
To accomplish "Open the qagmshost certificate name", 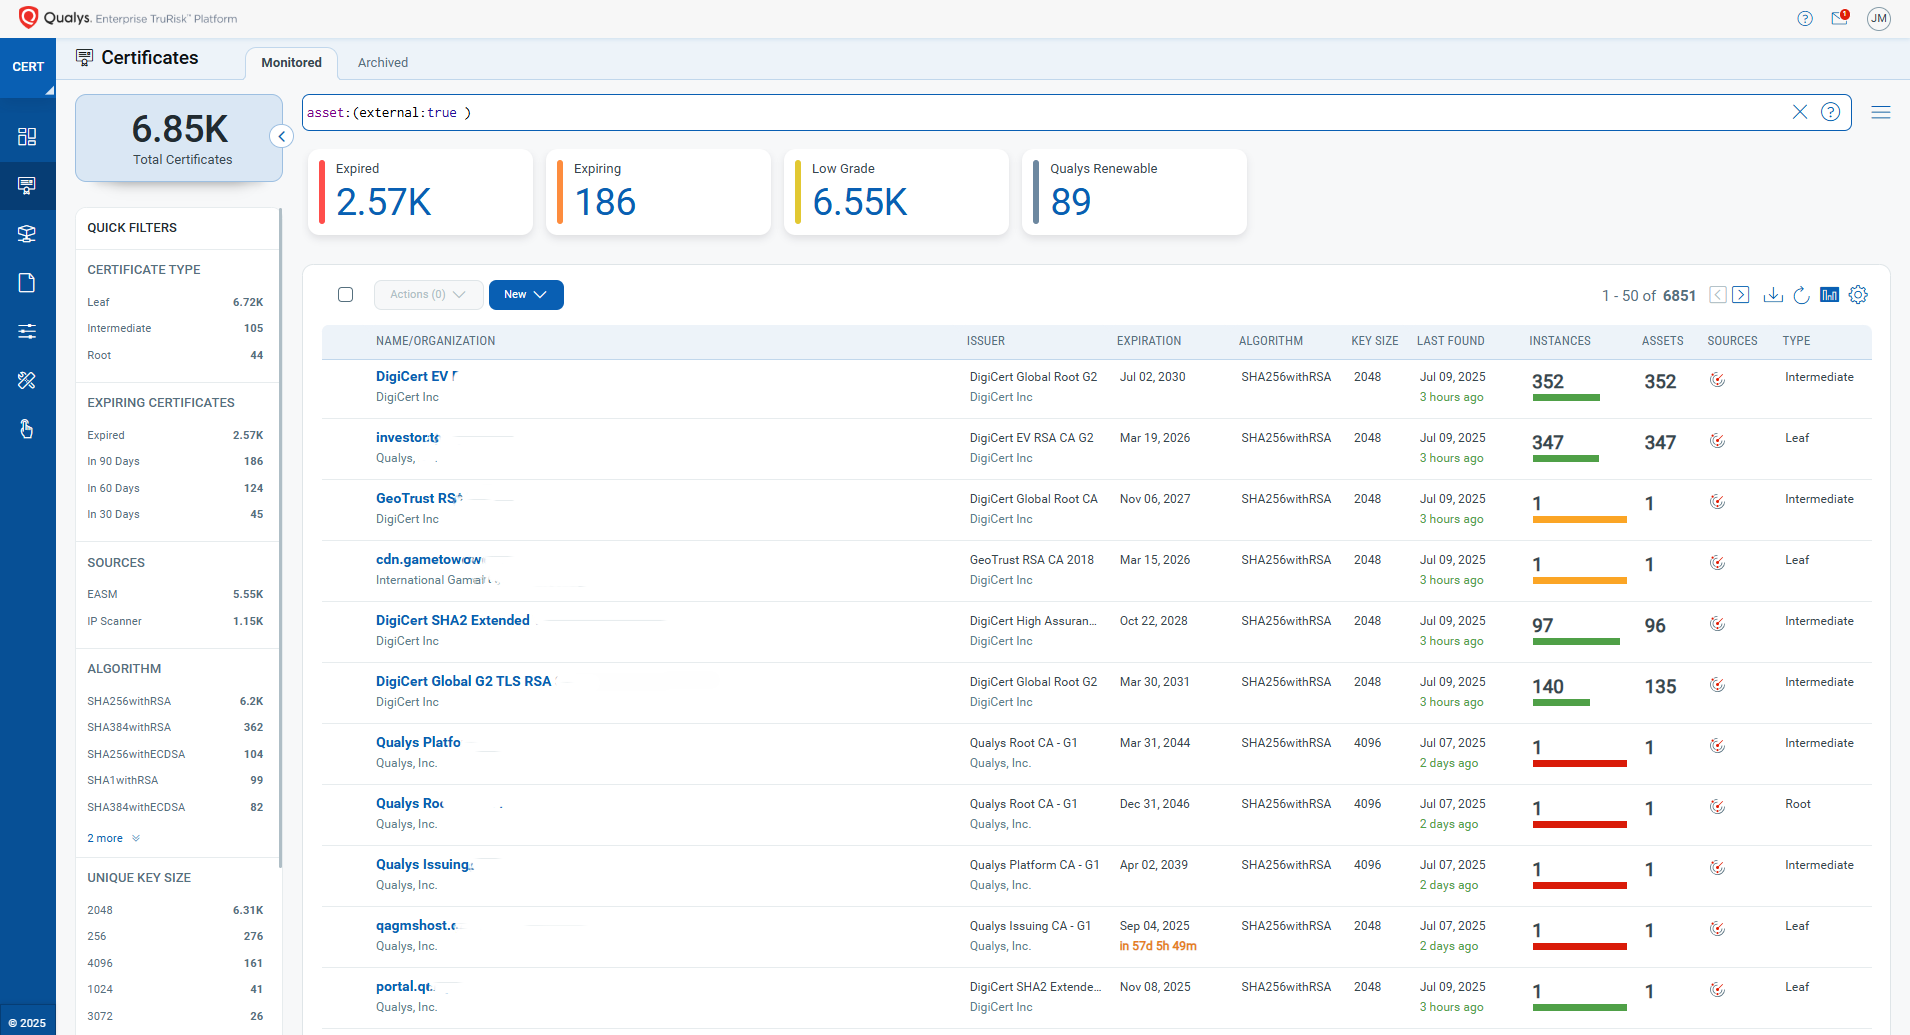I will [x=417, y=925].
